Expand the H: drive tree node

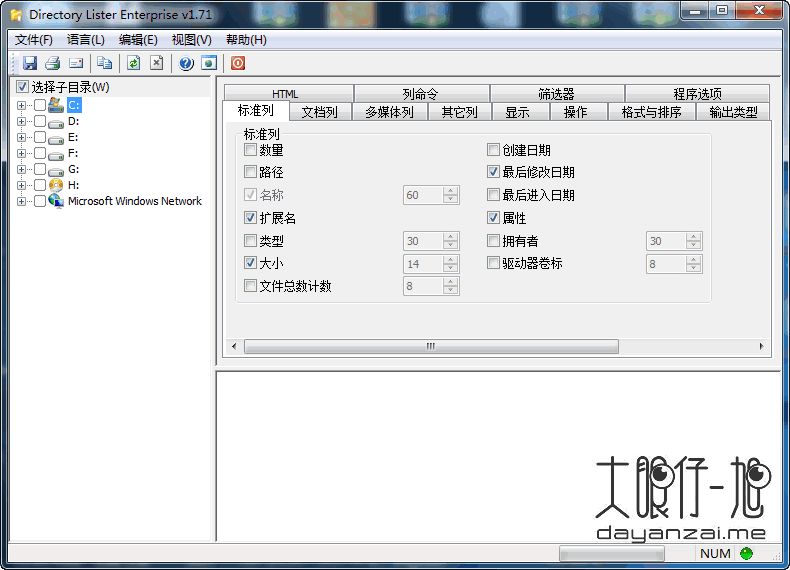click(21, 185)
